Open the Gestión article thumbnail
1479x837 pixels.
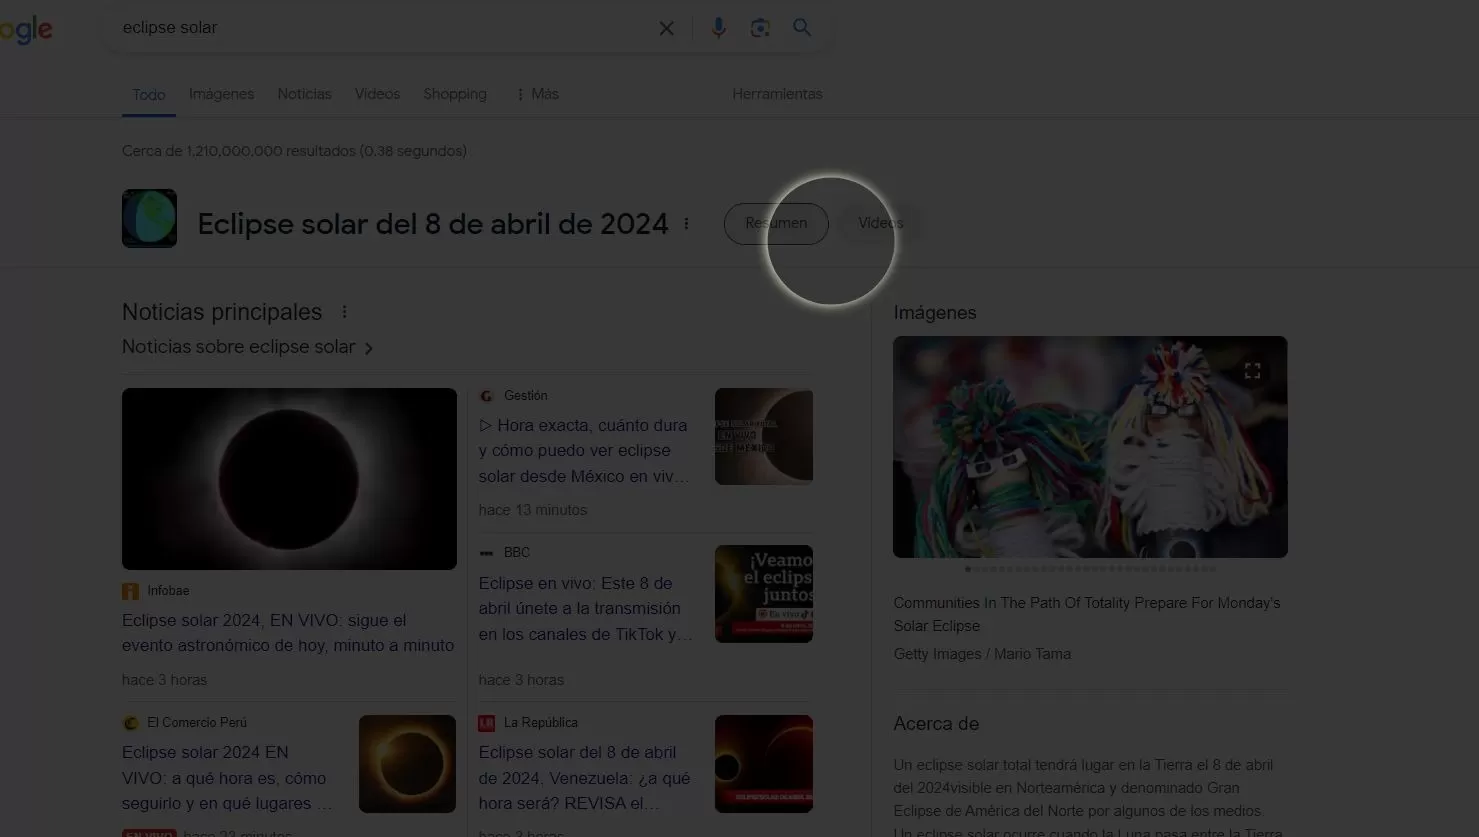tap(764, 437)
